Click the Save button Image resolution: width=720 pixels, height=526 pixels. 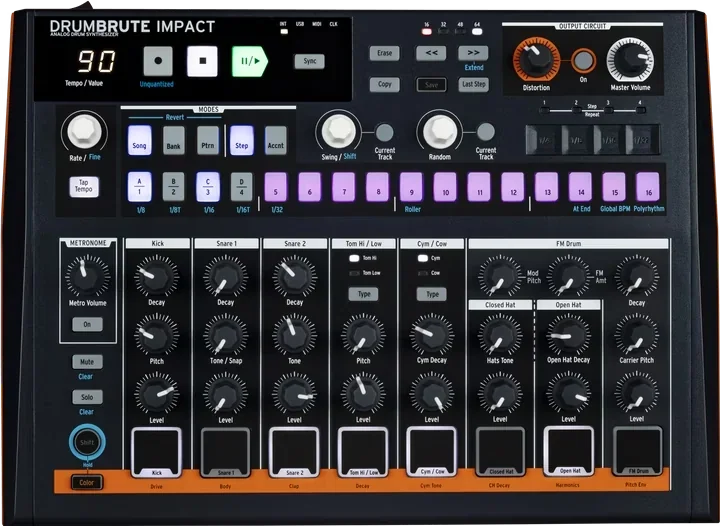tap(431, 84)
